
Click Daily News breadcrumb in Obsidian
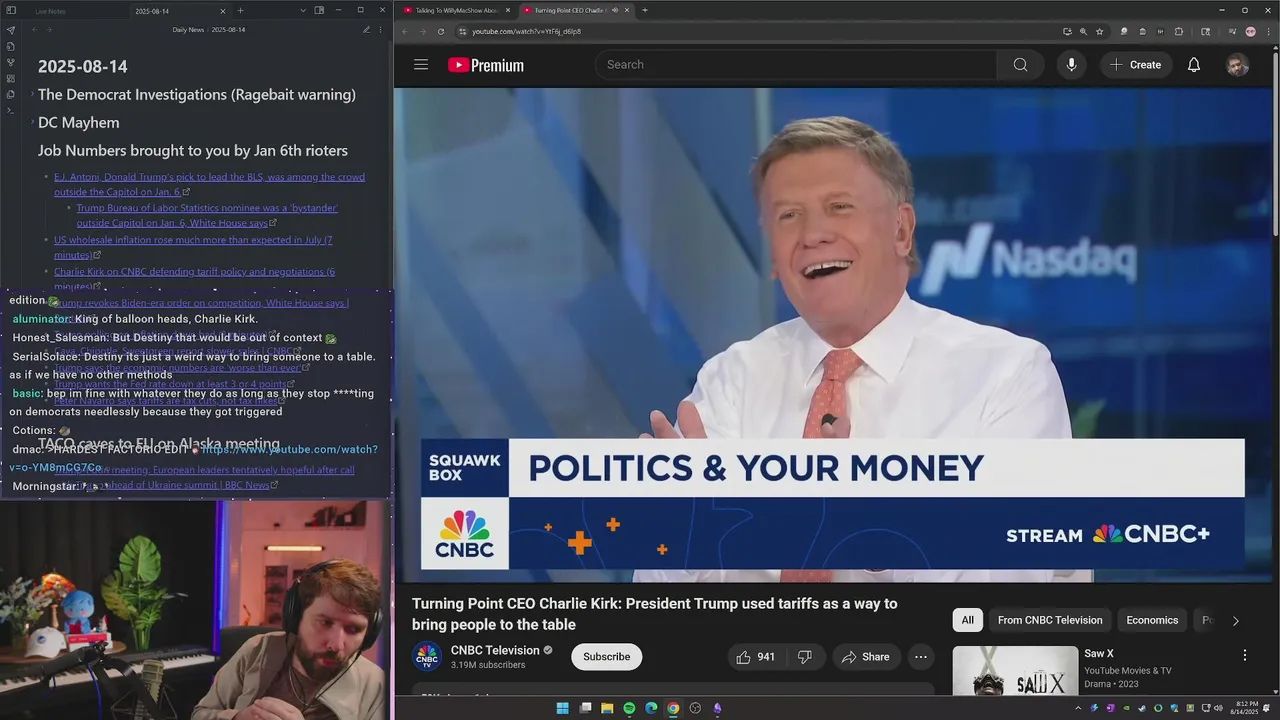click(188, 30)
